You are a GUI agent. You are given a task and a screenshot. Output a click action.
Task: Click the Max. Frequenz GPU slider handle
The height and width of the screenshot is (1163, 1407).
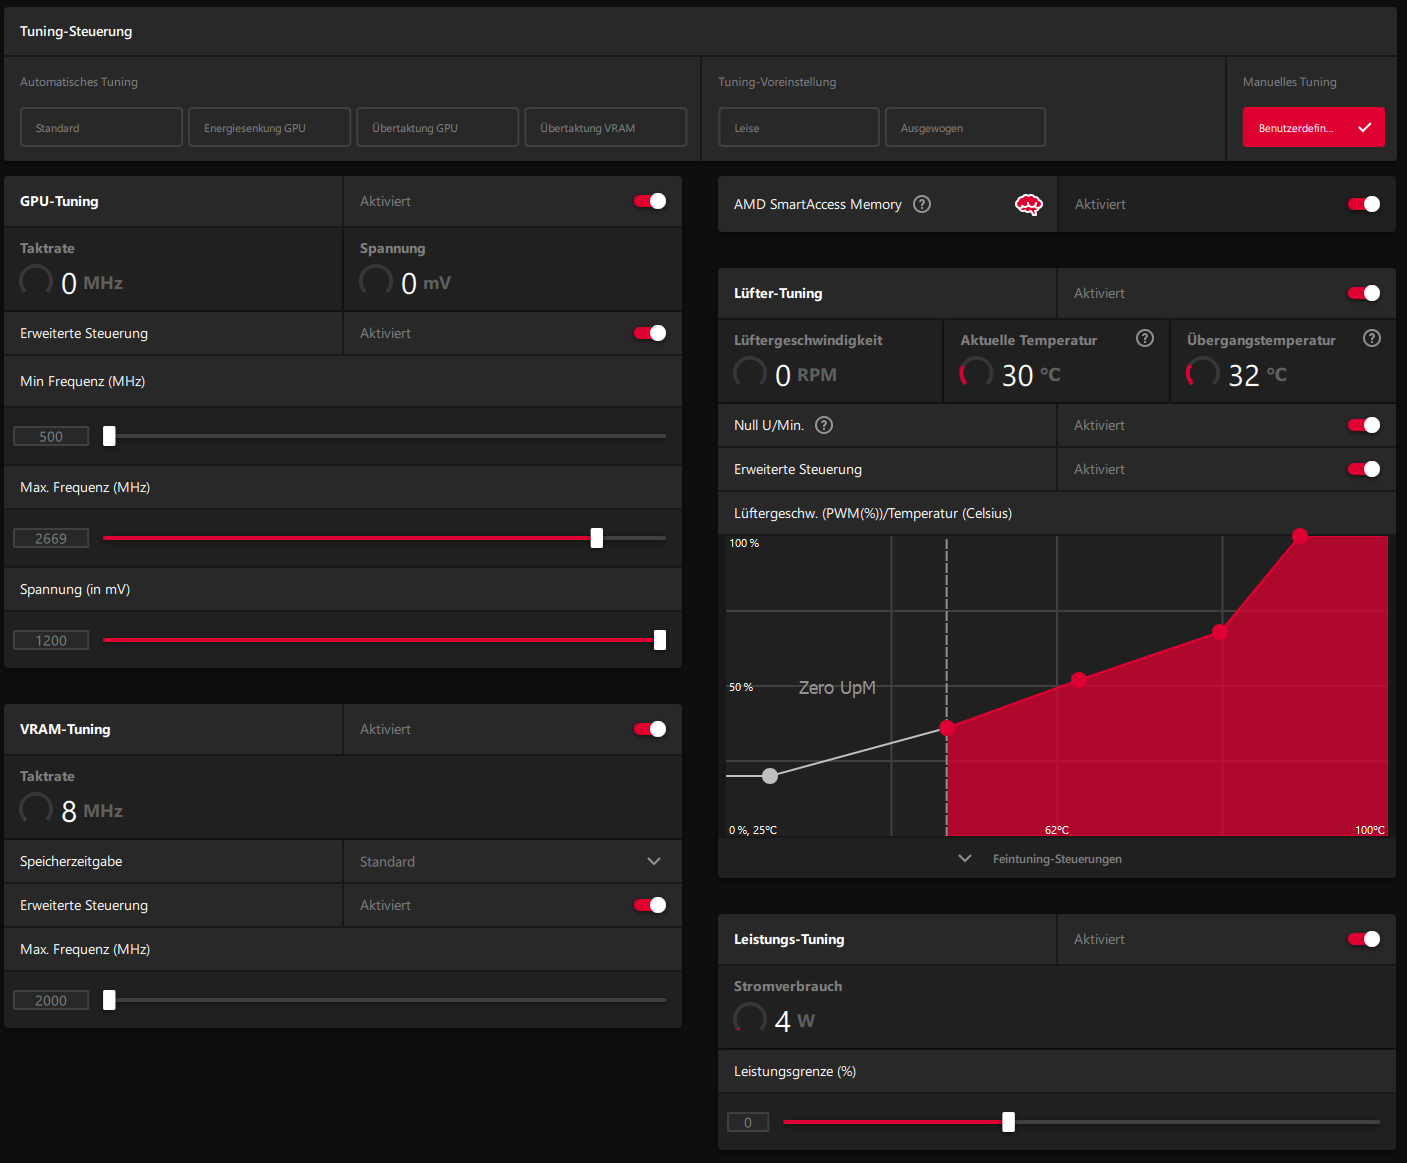click(x=597, y=538)
